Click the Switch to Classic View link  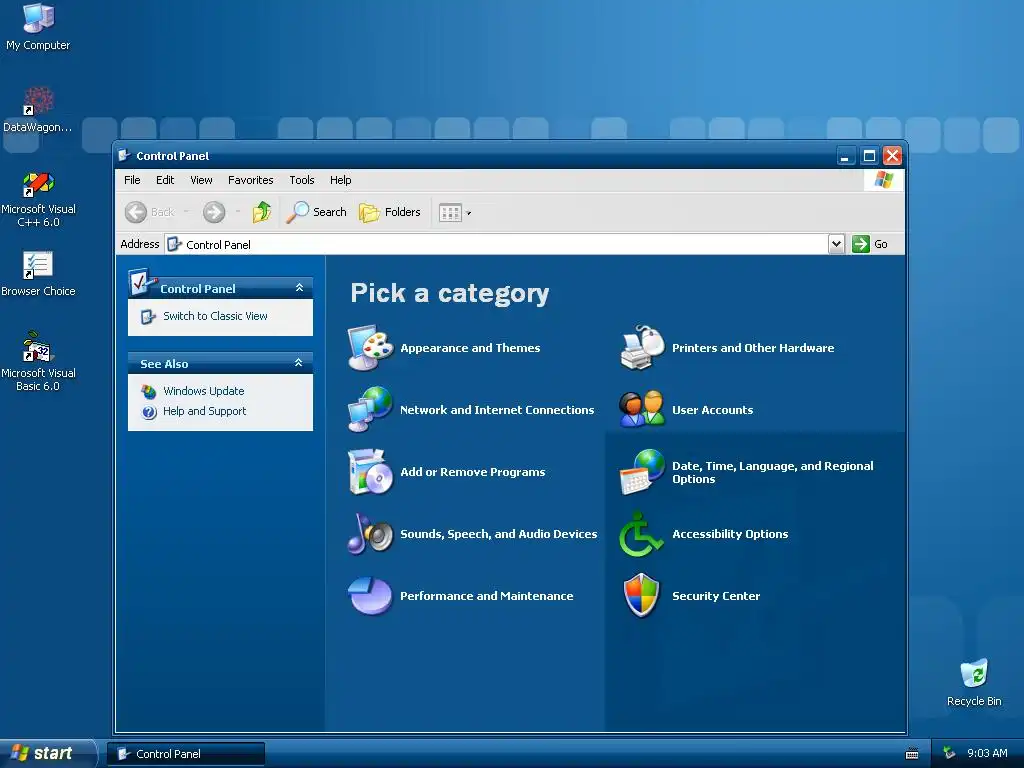click(215, 316)
